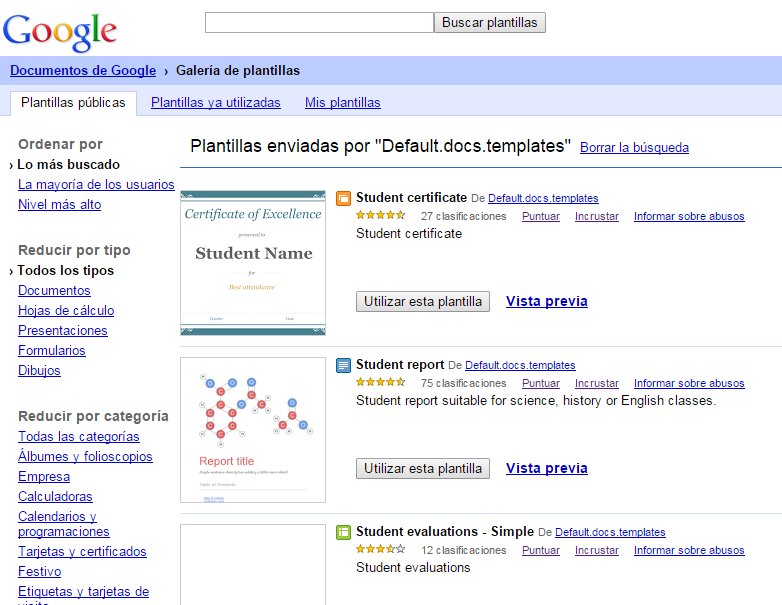Open Default.docs.templates link for Student certificate
The image size is (782, 605).
pyautogui.click(x=543, y=198)
